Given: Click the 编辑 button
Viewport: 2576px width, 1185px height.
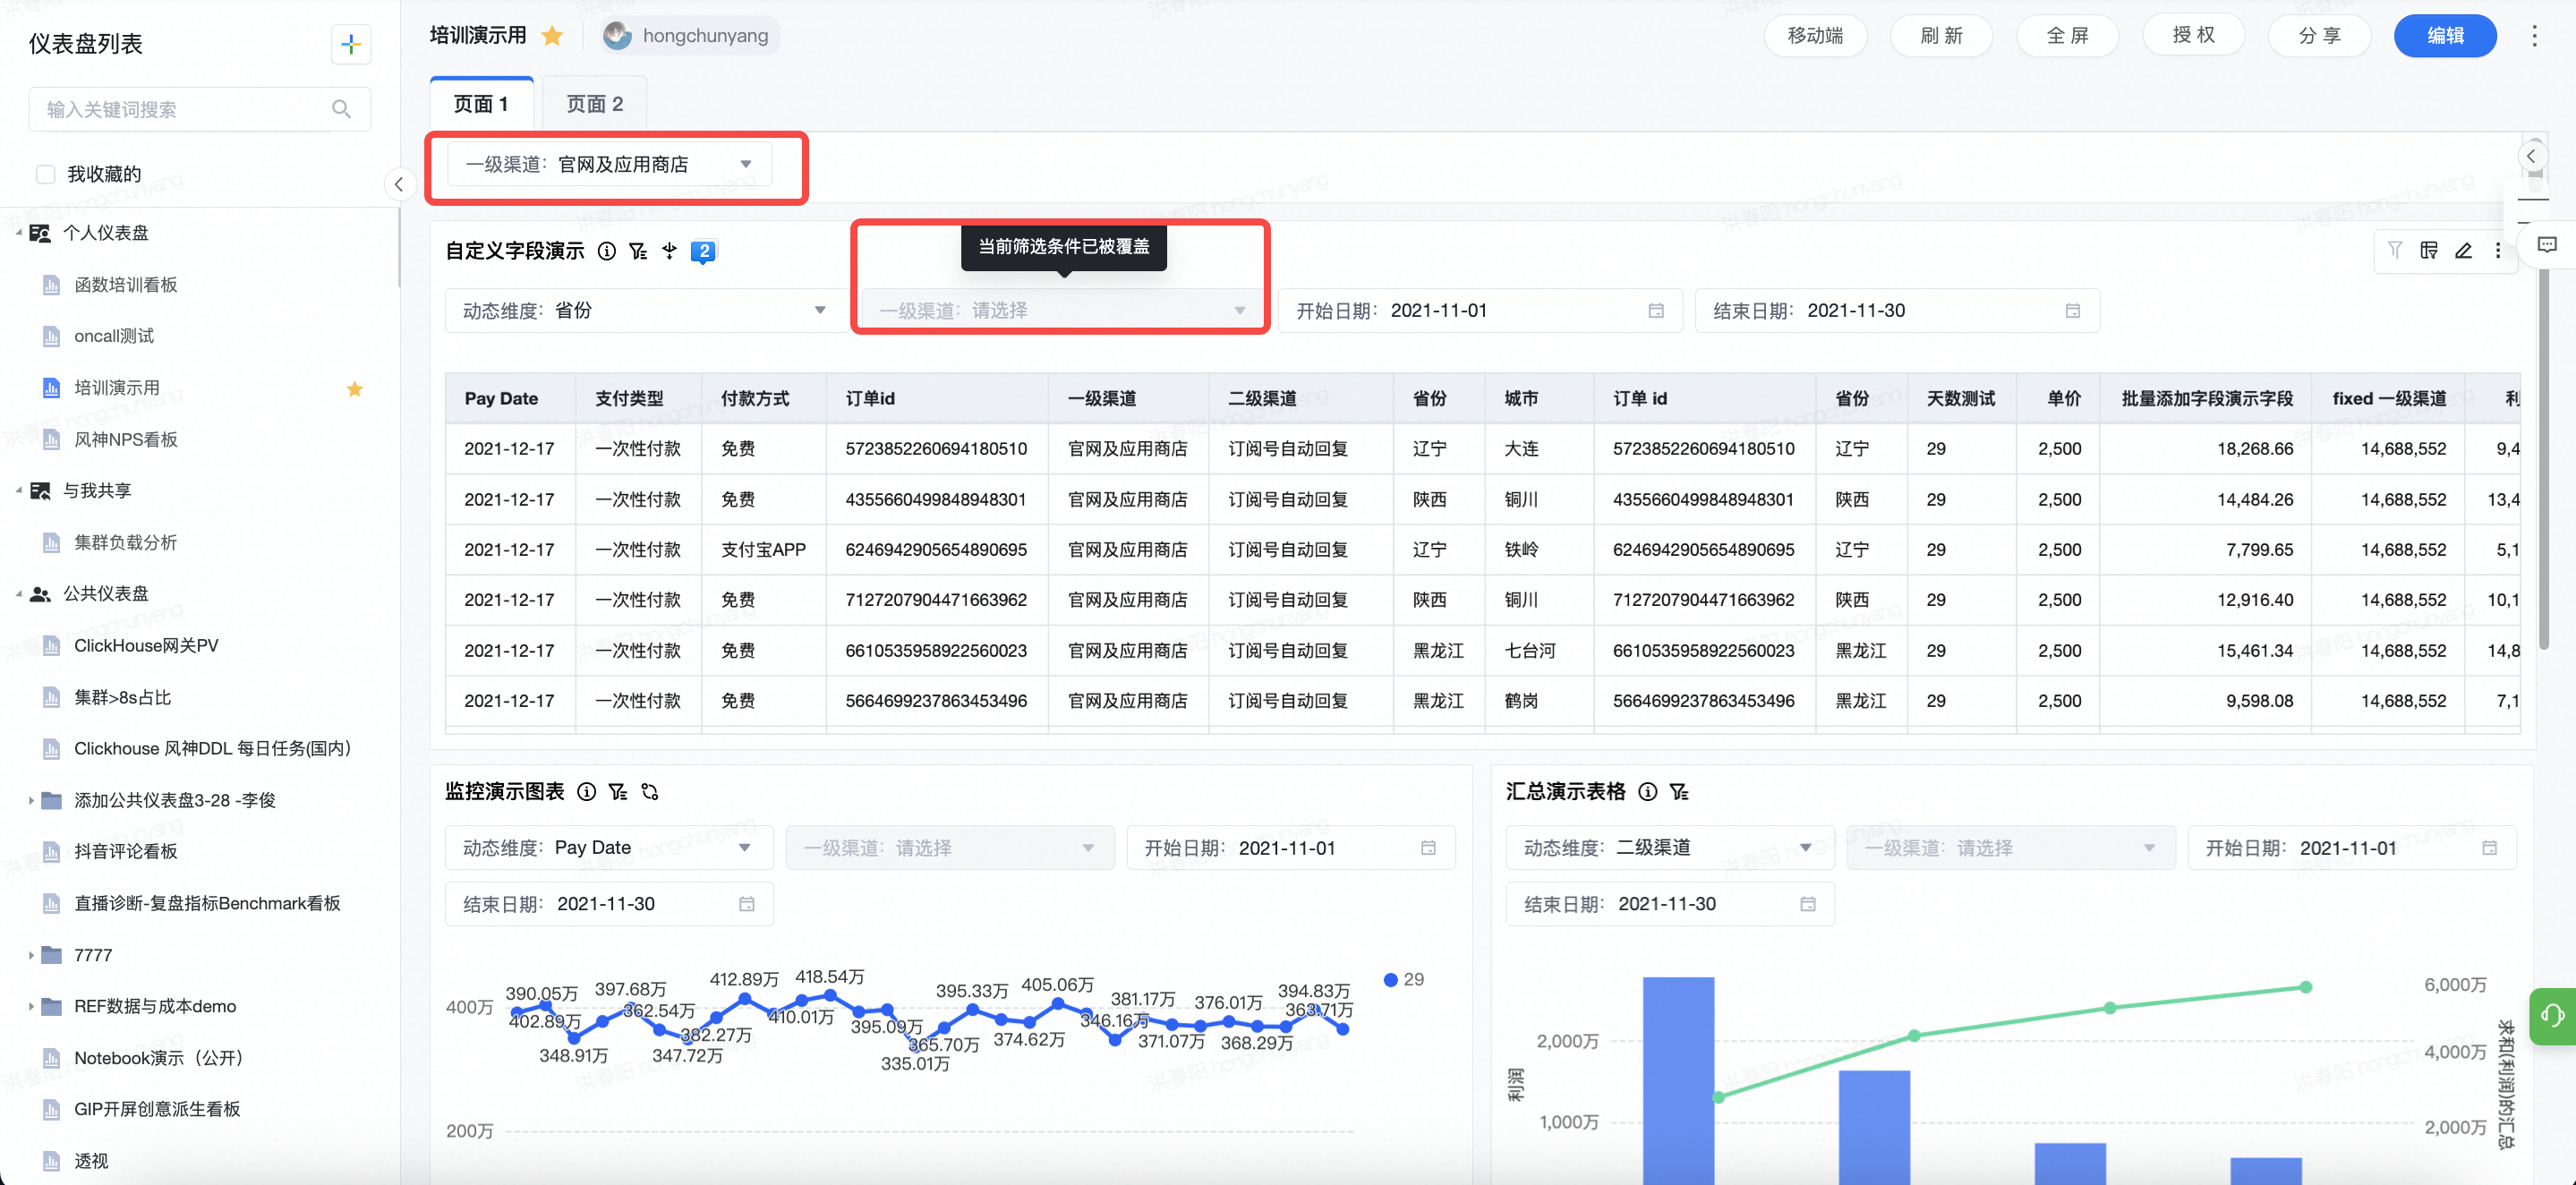Looking at the screenshot, I should [x=2444, y=36].
